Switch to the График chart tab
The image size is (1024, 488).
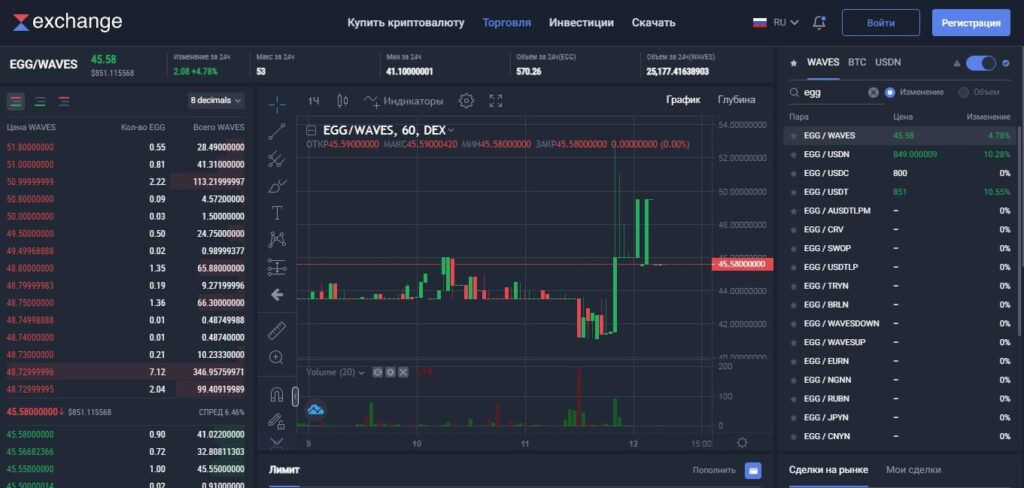(x=683, y=99)
